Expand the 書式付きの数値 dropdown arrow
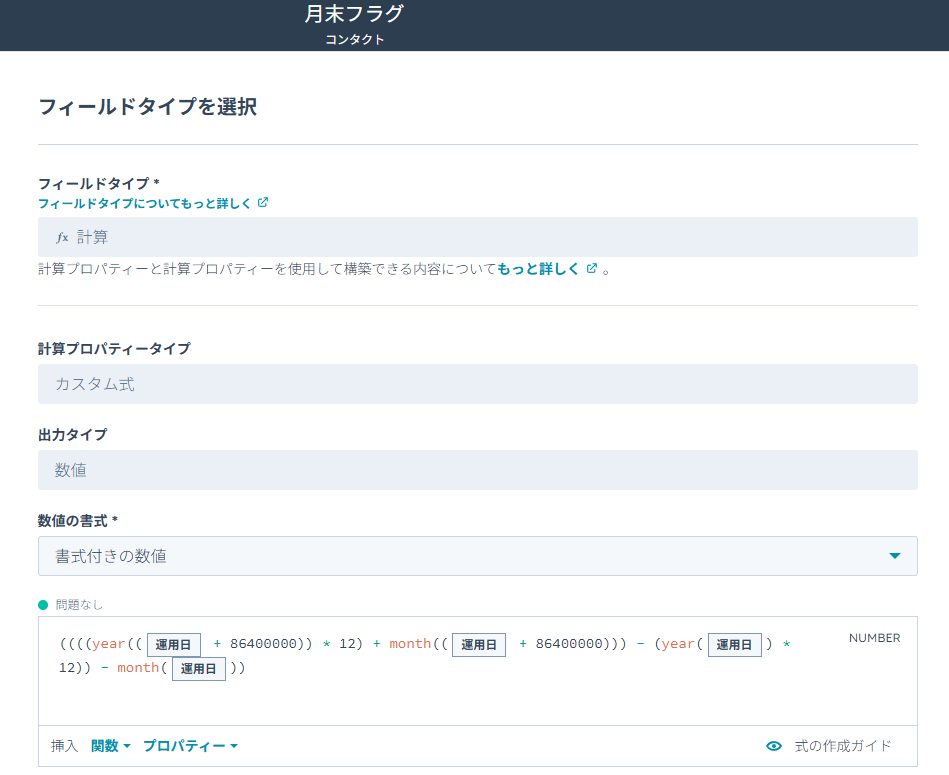Screen dimensions: 949x775 (x=894, y=556)
